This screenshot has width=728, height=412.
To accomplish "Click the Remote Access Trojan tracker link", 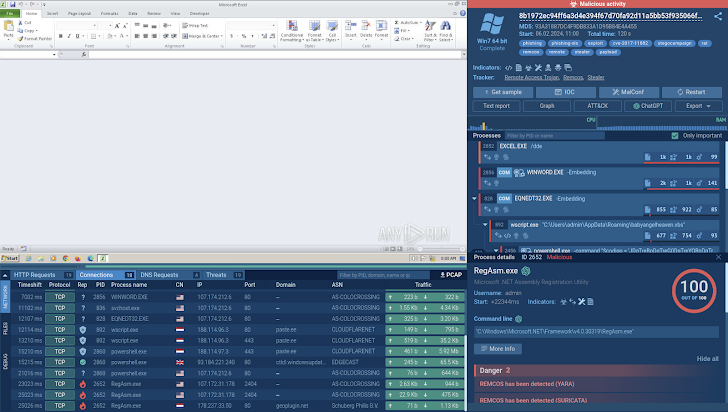I will 530,76.
